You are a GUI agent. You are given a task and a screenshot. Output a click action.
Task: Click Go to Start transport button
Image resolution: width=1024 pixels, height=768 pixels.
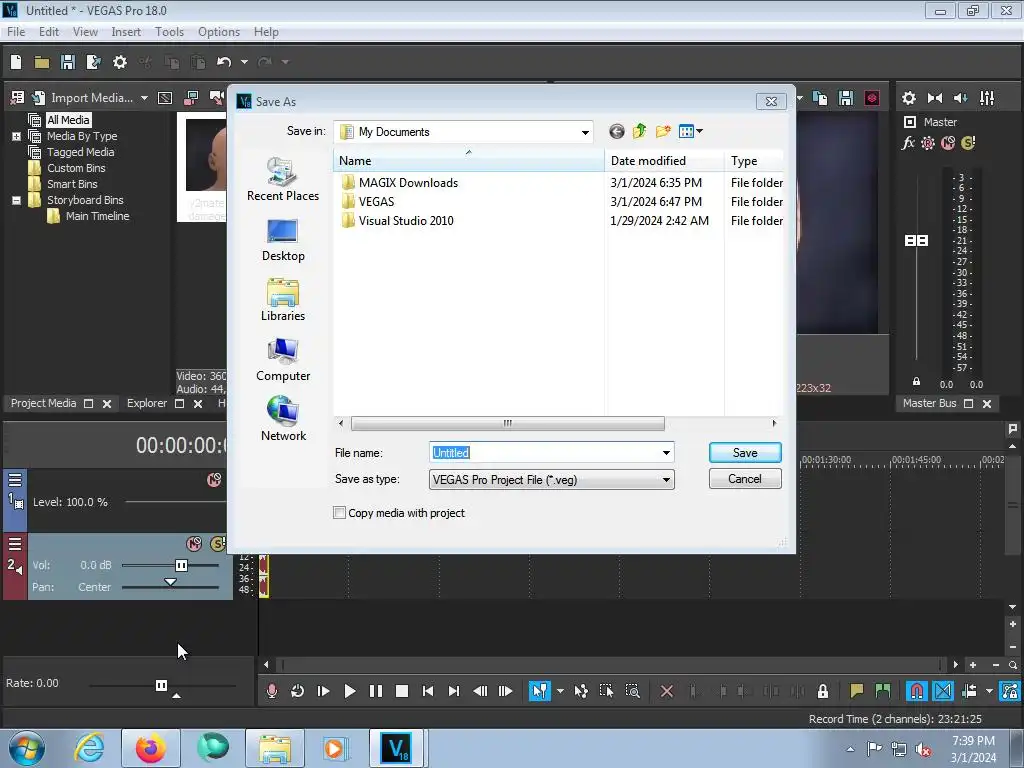pyautogui.click(x=428, y=691)
